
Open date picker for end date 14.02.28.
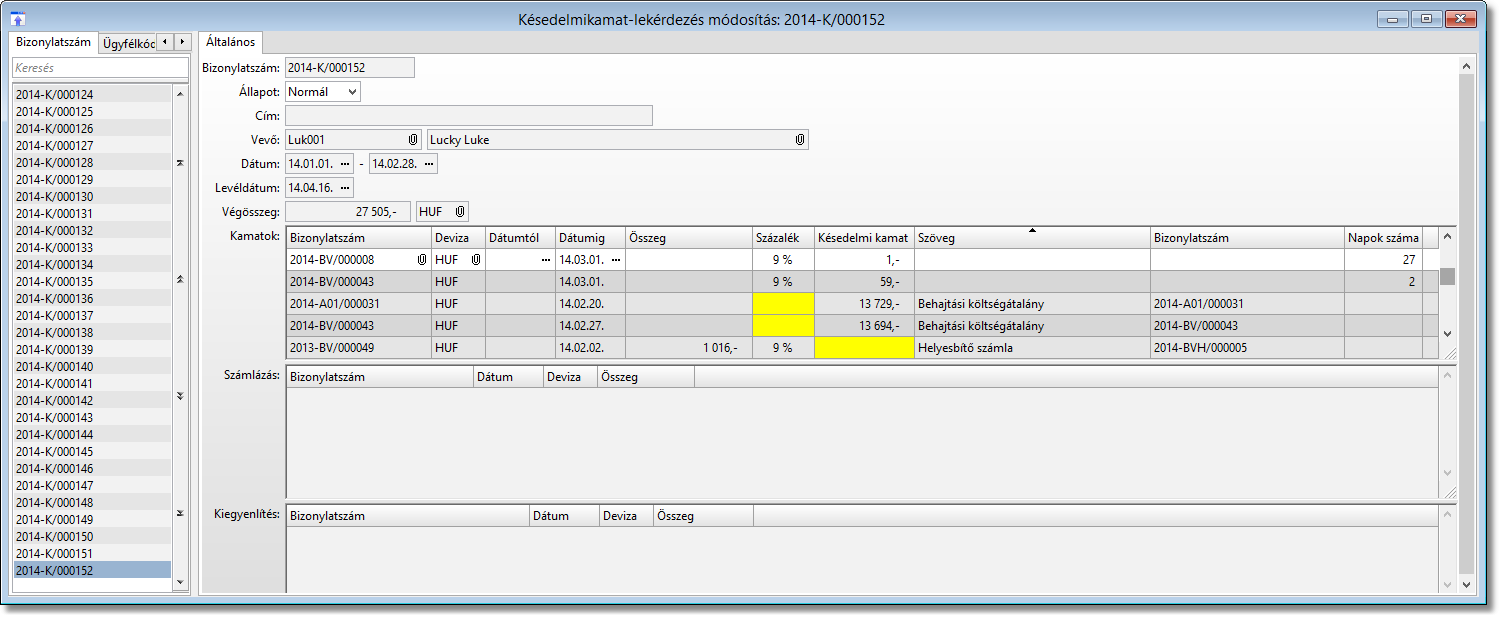(x=429, y=164)
